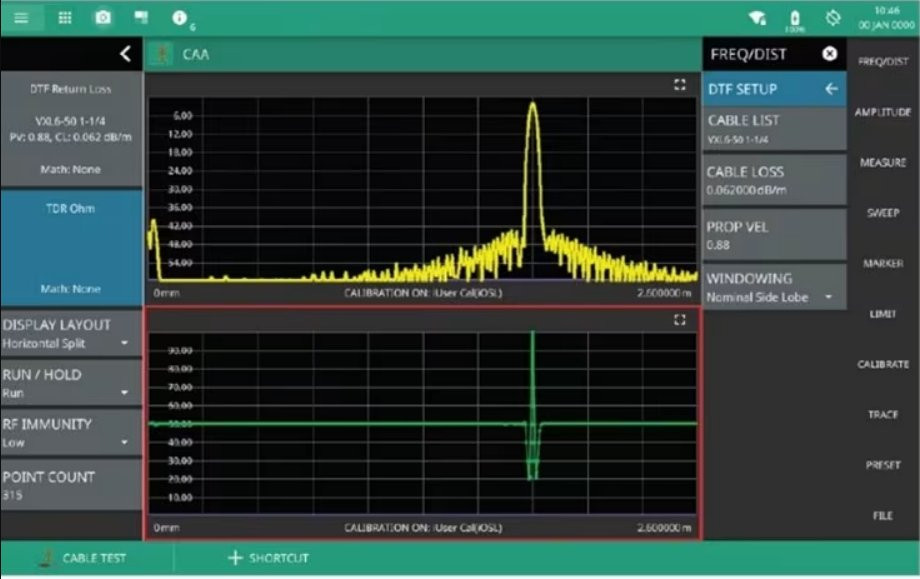Screen dimensions: 920x579
Task: Edit the PROP VEL value
Action: tap(774, 235)
